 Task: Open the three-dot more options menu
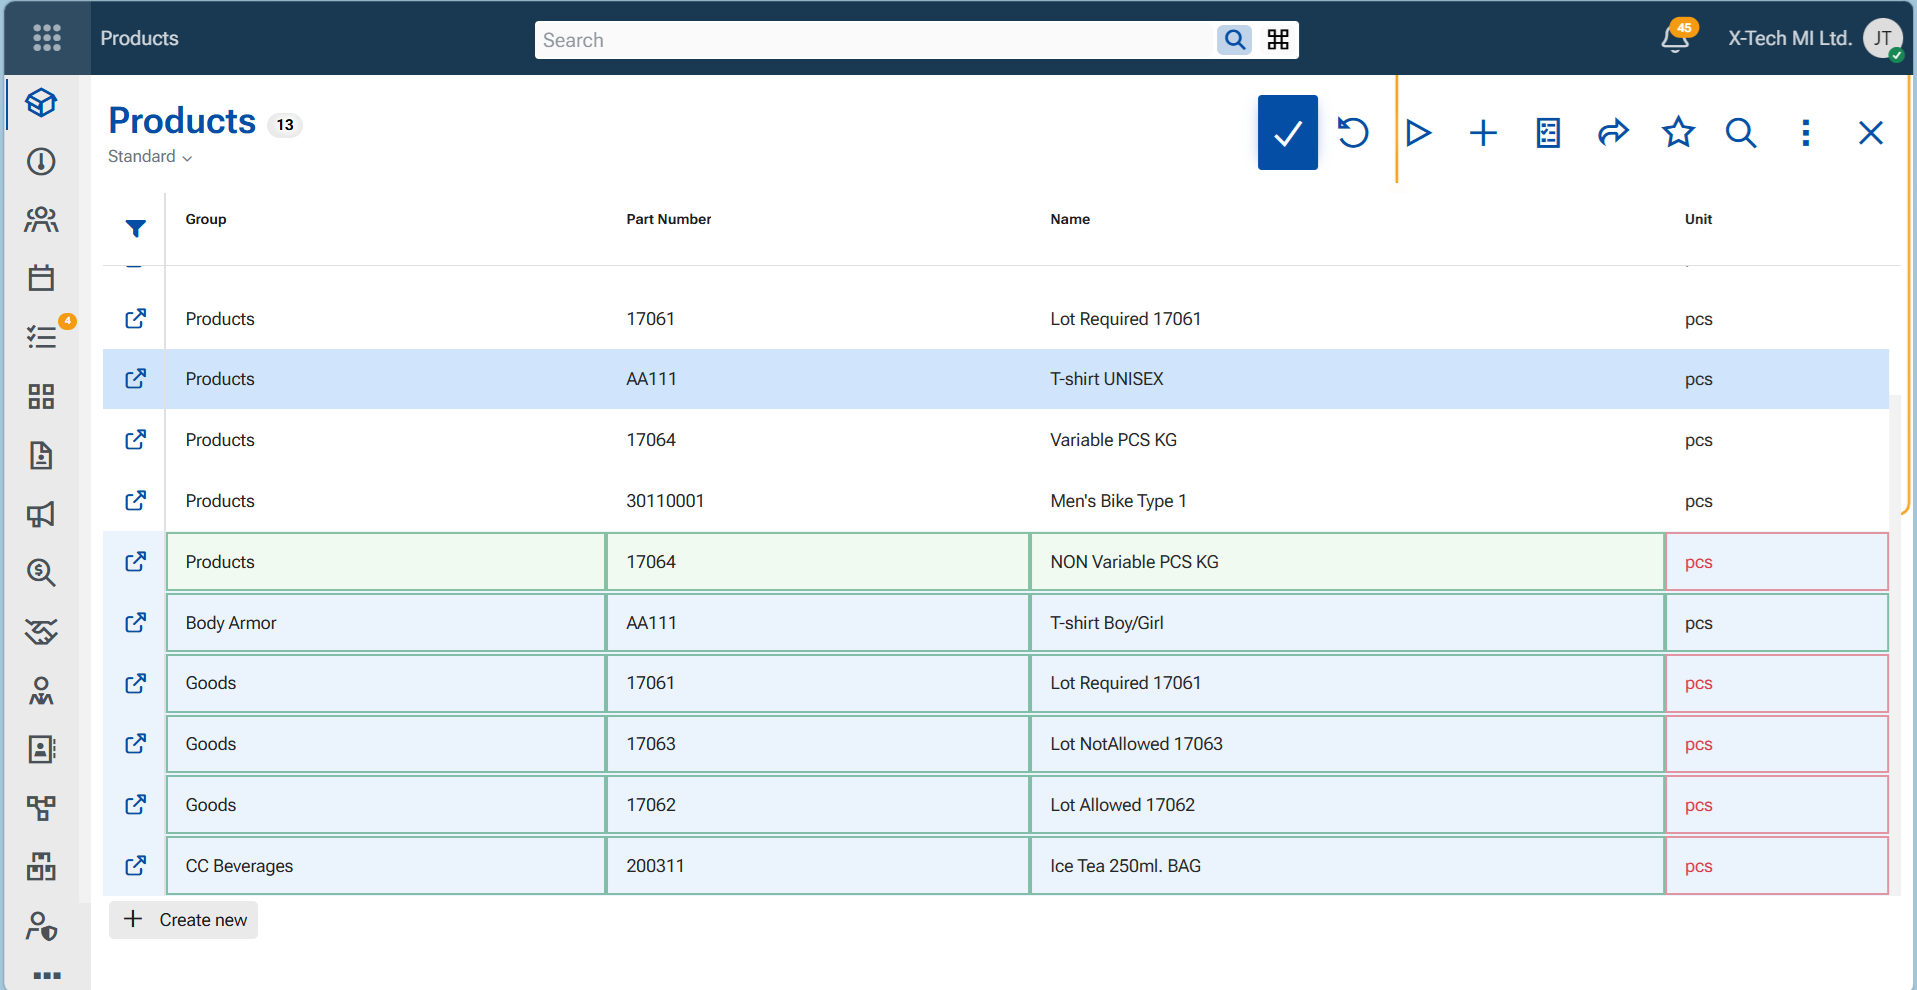1805,132
